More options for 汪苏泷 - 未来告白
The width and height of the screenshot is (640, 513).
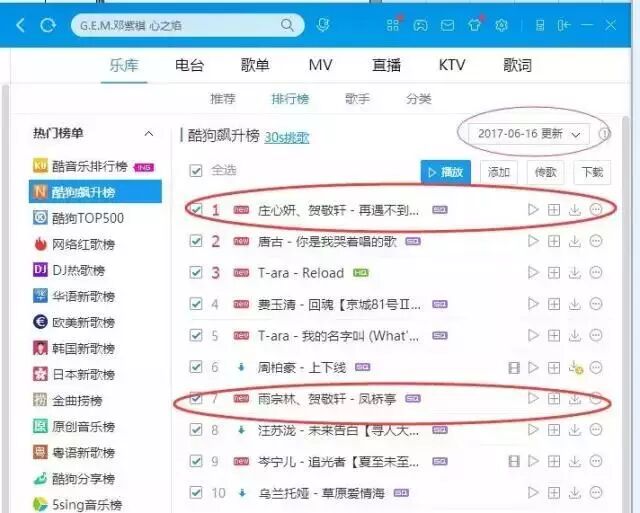[596, 430]
